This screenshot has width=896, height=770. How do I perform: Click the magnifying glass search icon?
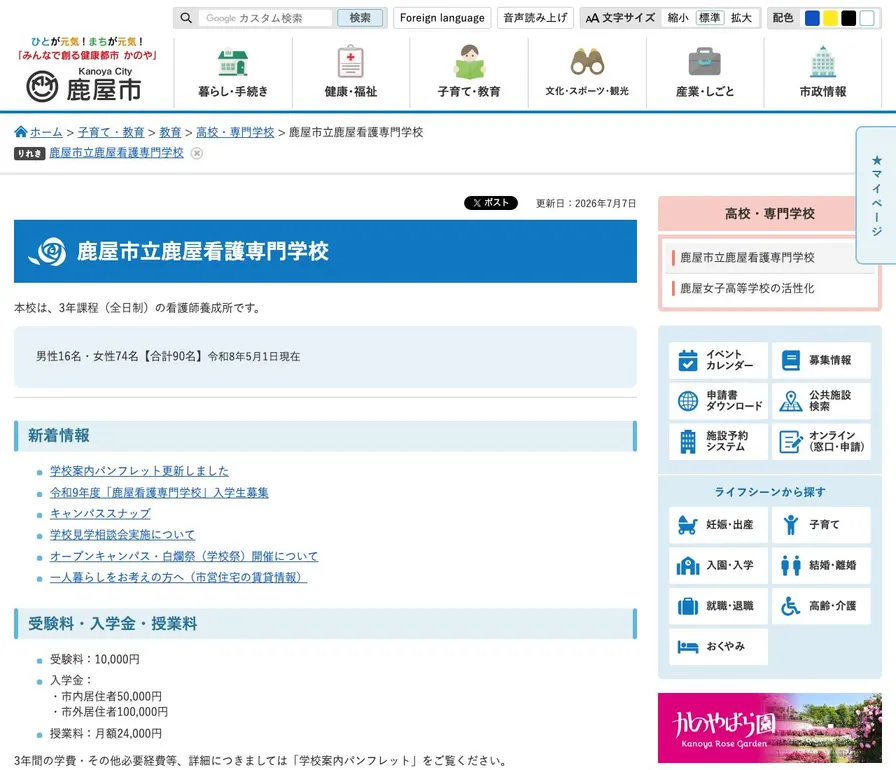click(x=186, y=18)
